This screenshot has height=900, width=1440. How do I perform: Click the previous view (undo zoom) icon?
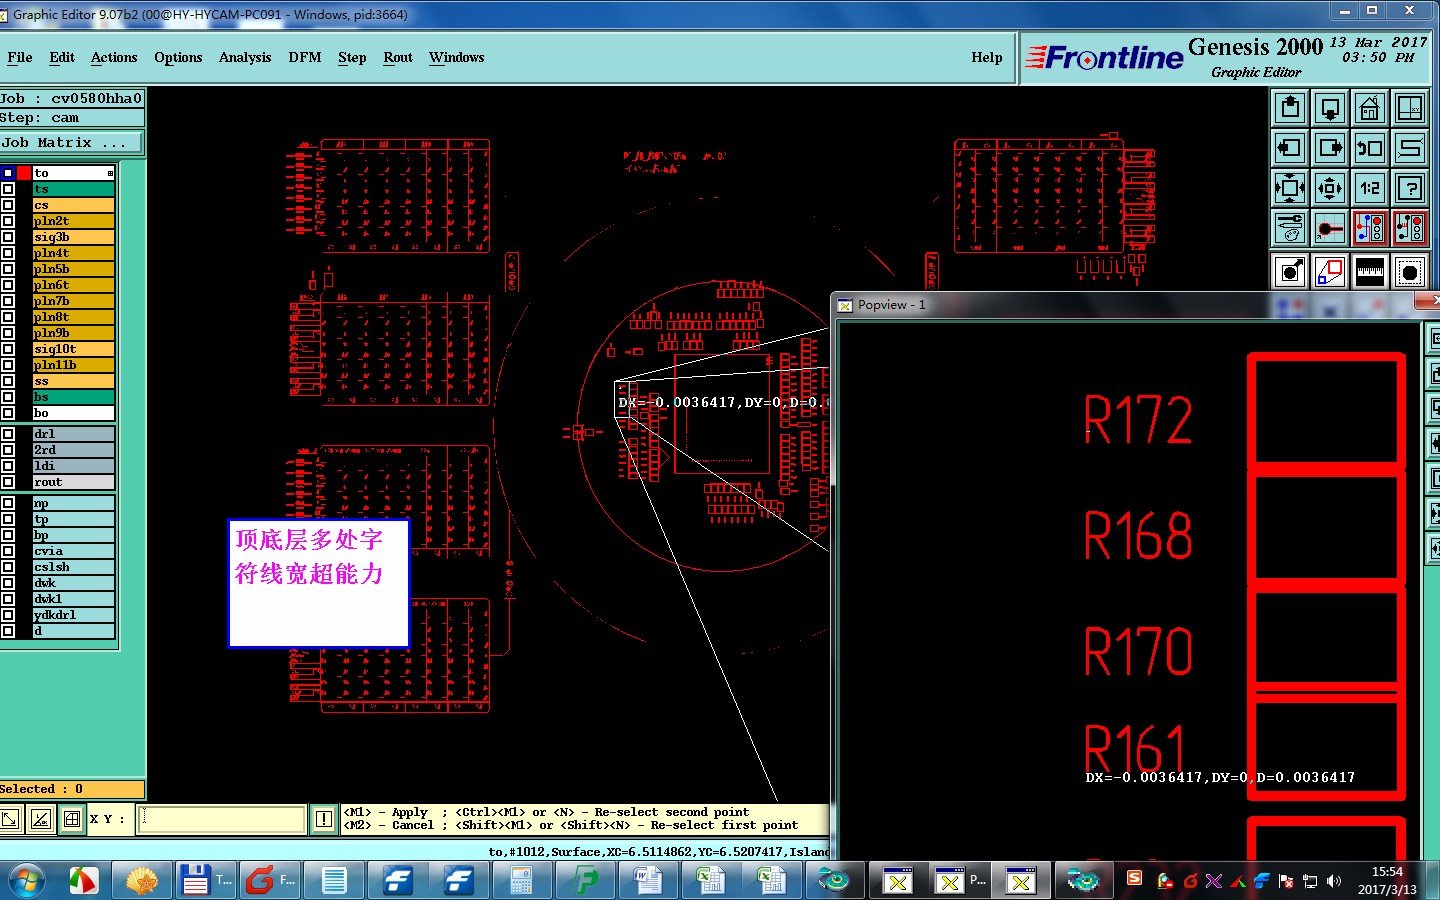point(1370,148)
